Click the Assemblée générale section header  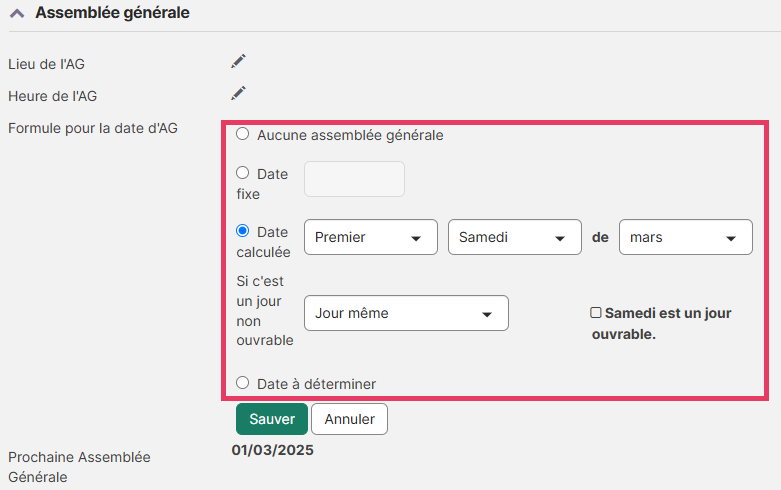112,14
